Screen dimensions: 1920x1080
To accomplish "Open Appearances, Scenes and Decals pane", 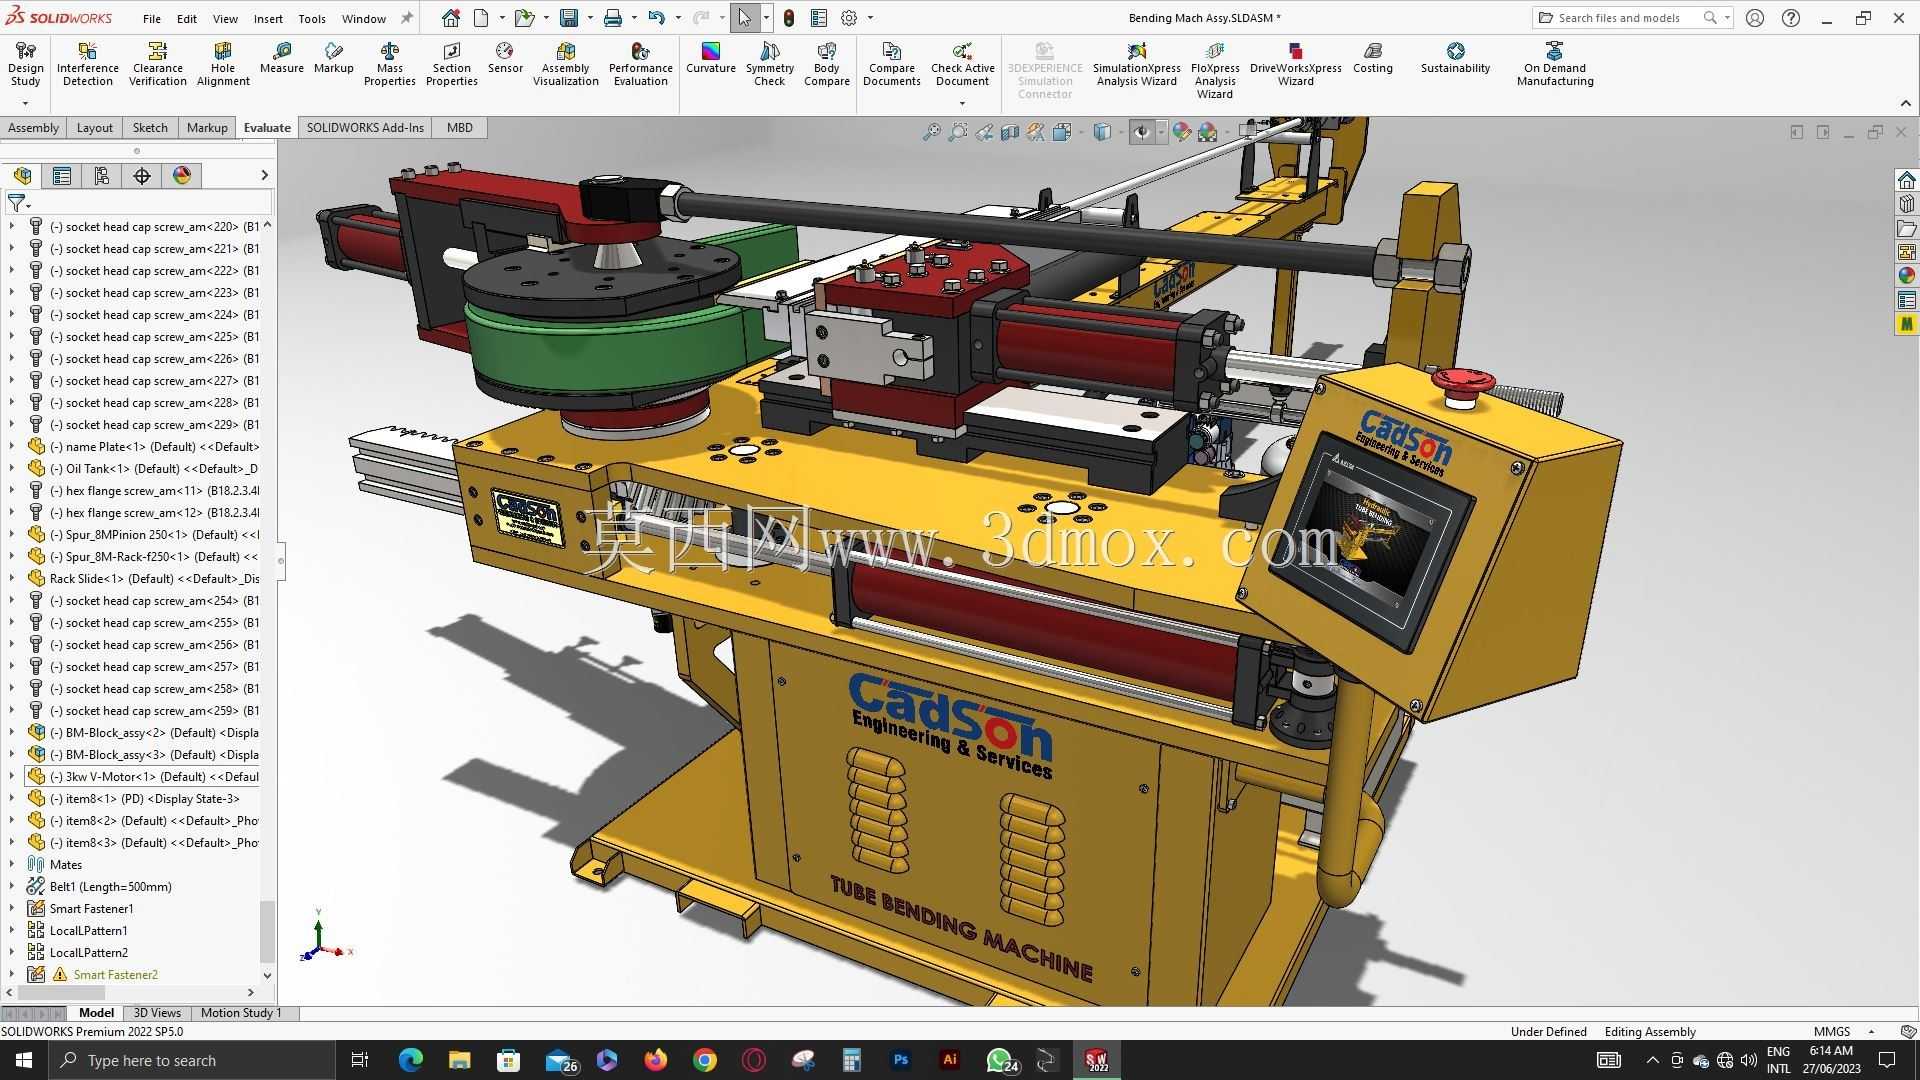I will point(1907,276).
